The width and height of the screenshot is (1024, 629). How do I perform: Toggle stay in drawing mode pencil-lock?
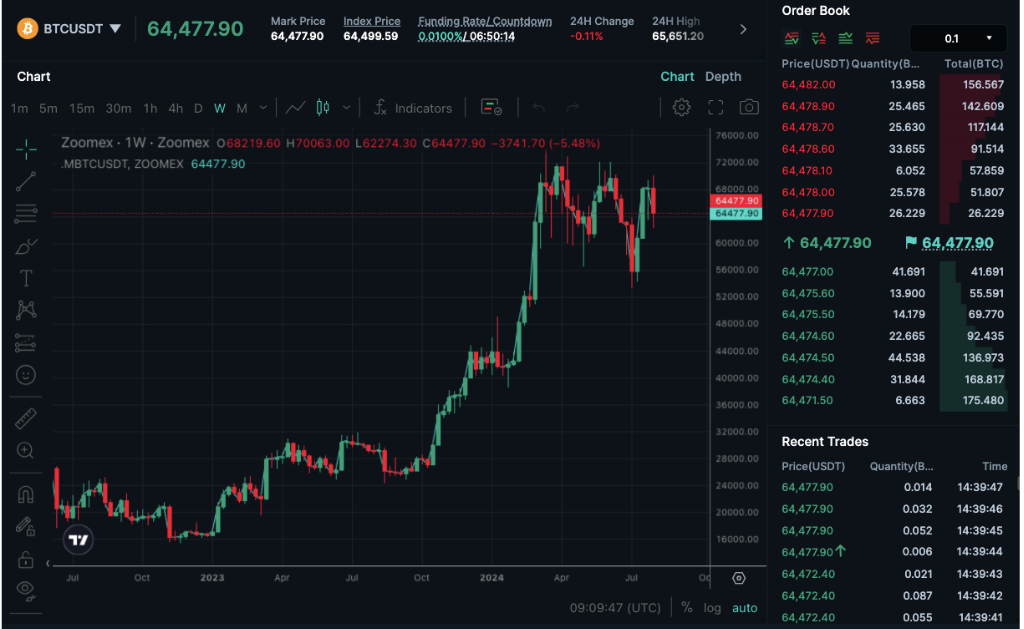pos(25,526)
